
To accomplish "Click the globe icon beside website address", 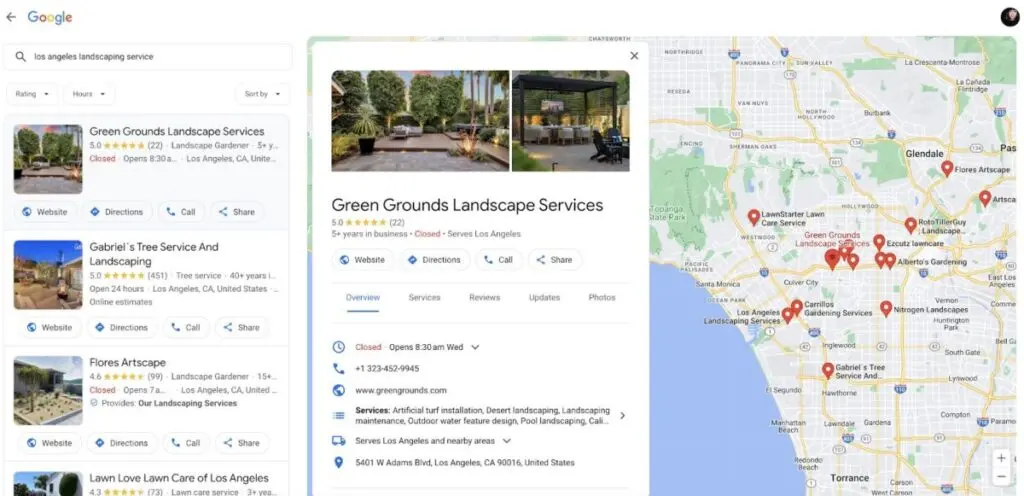I will point(338,390).
